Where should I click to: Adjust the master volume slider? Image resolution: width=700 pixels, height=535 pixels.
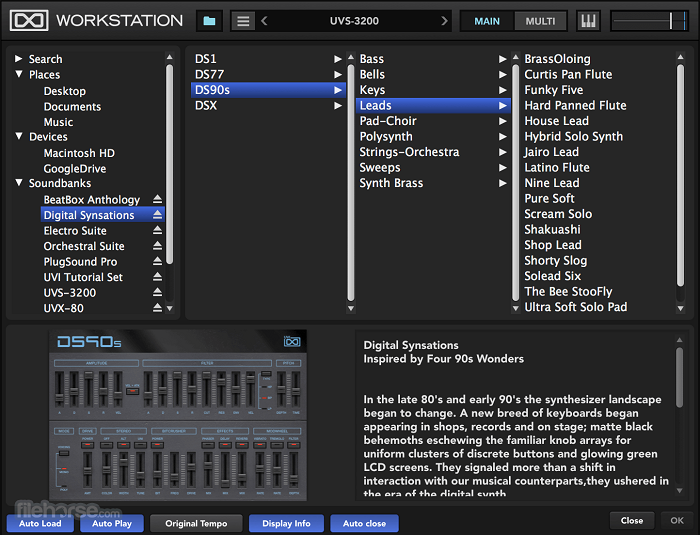coord(672,20)
